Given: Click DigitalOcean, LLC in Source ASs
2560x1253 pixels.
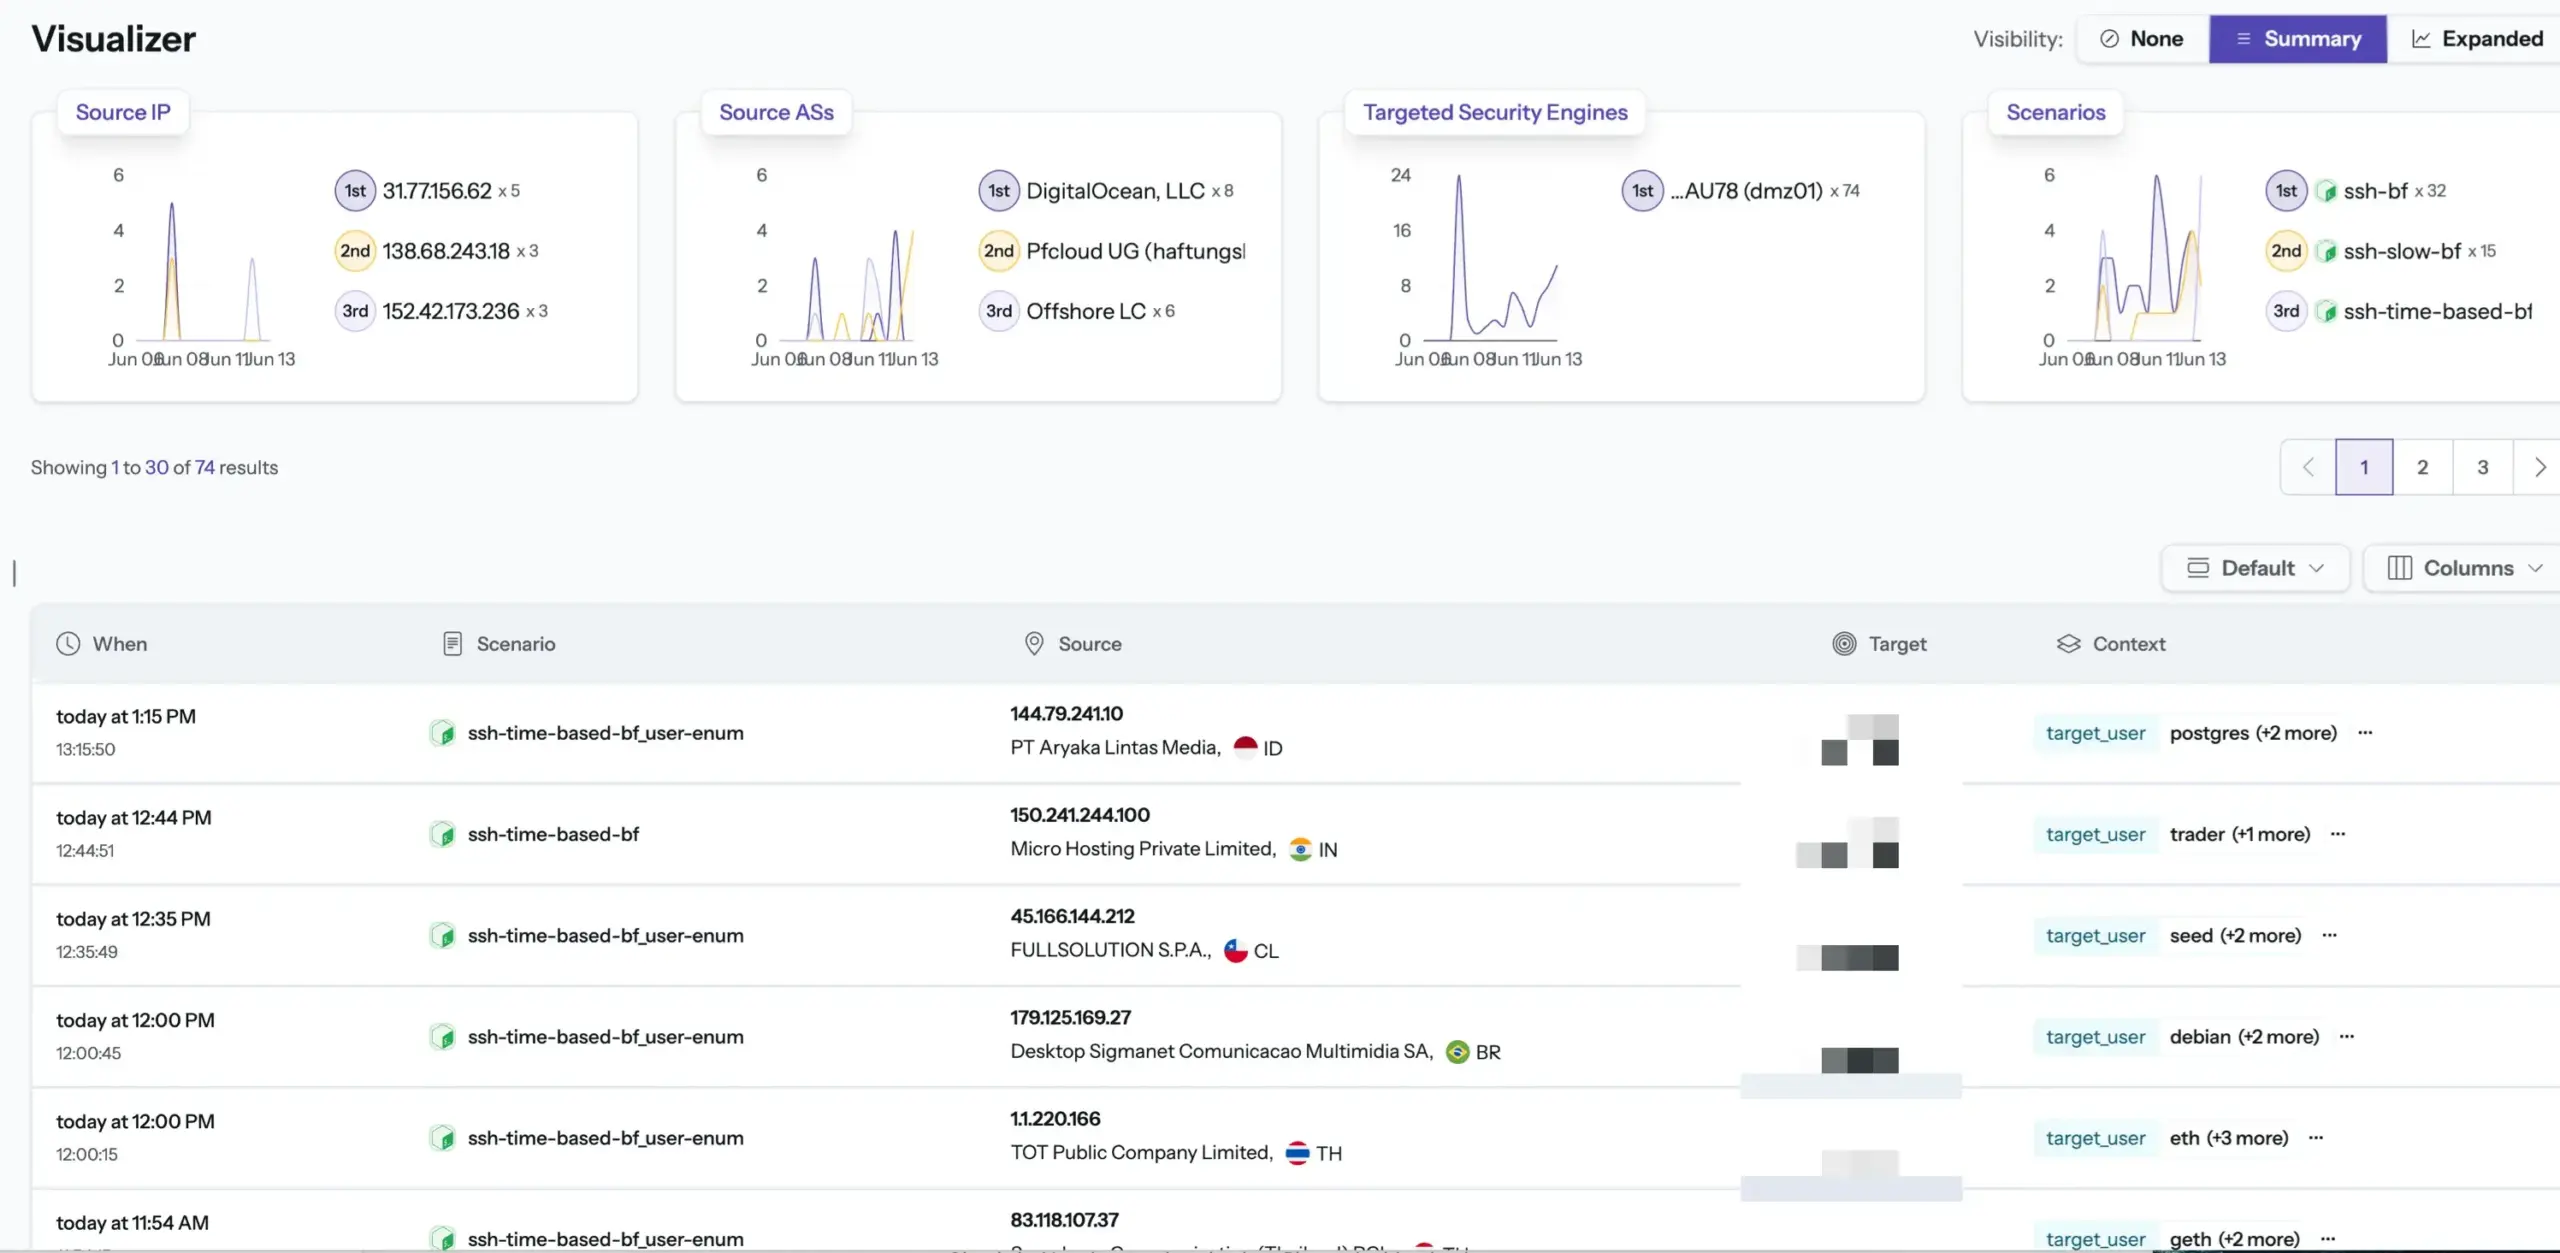Looking at the screenshot, I should coord(1115,191).
